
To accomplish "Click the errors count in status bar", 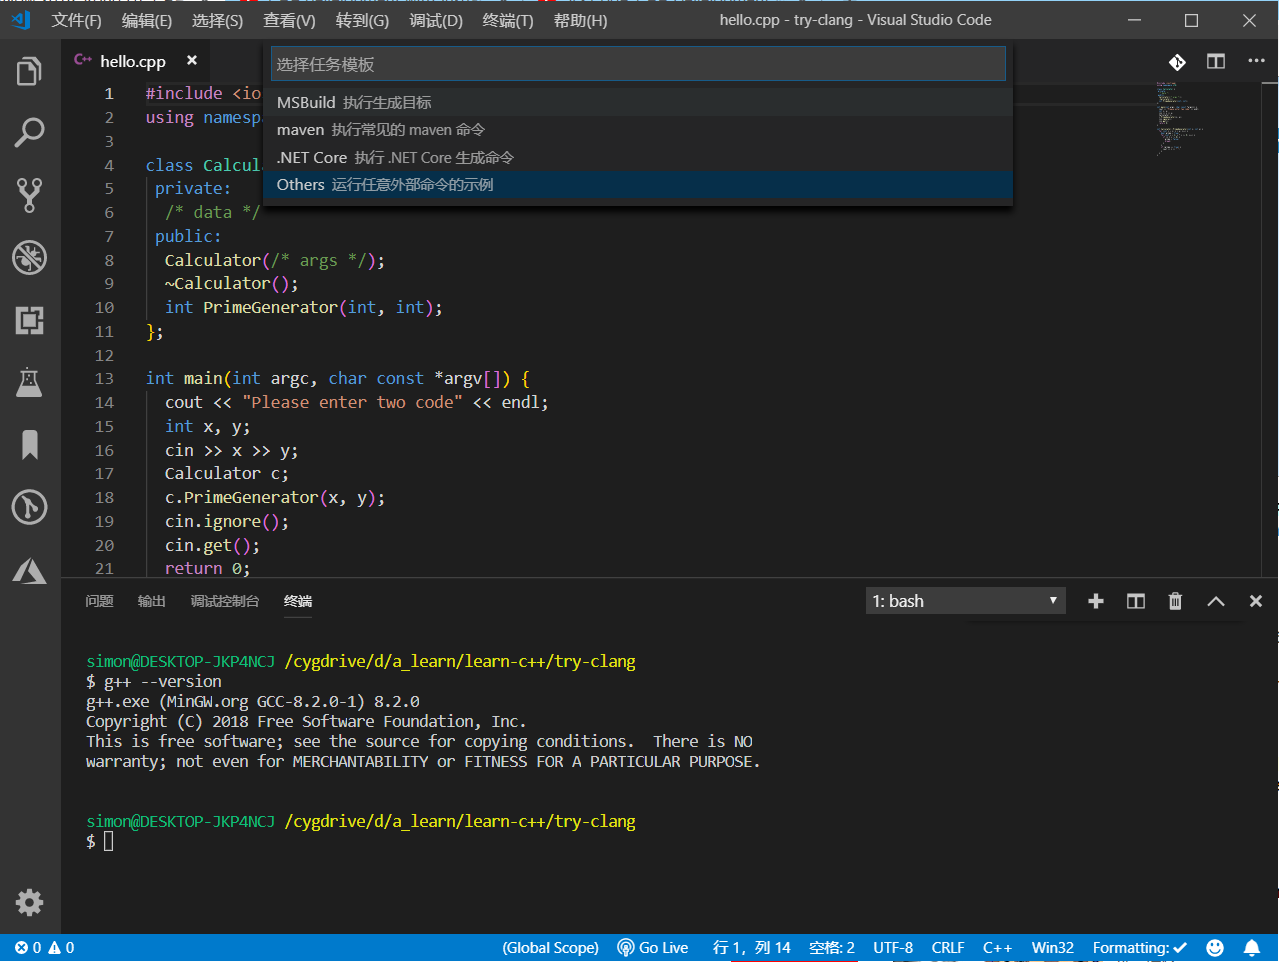I will pos(27,948).
